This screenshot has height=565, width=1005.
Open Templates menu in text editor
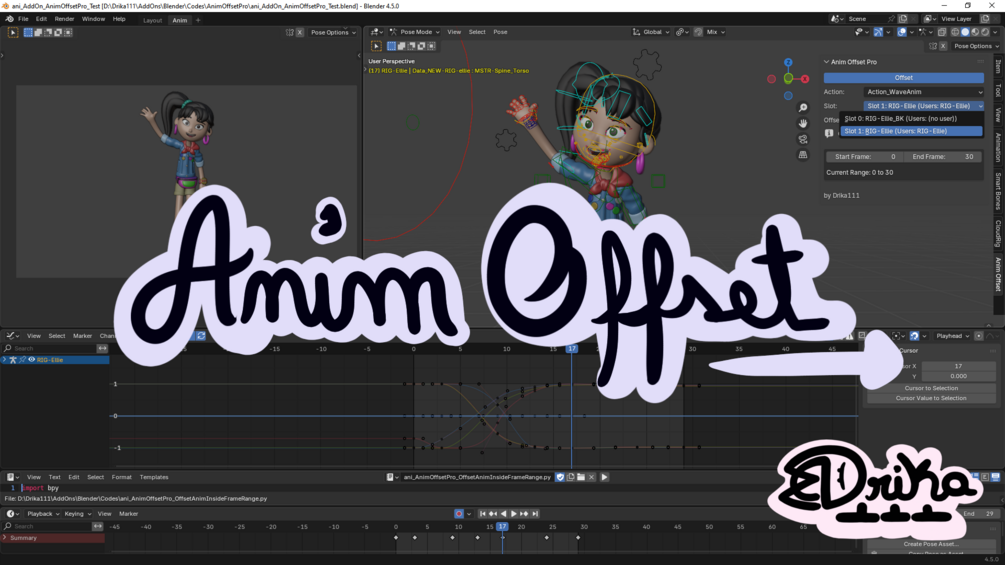click(154, 477)
